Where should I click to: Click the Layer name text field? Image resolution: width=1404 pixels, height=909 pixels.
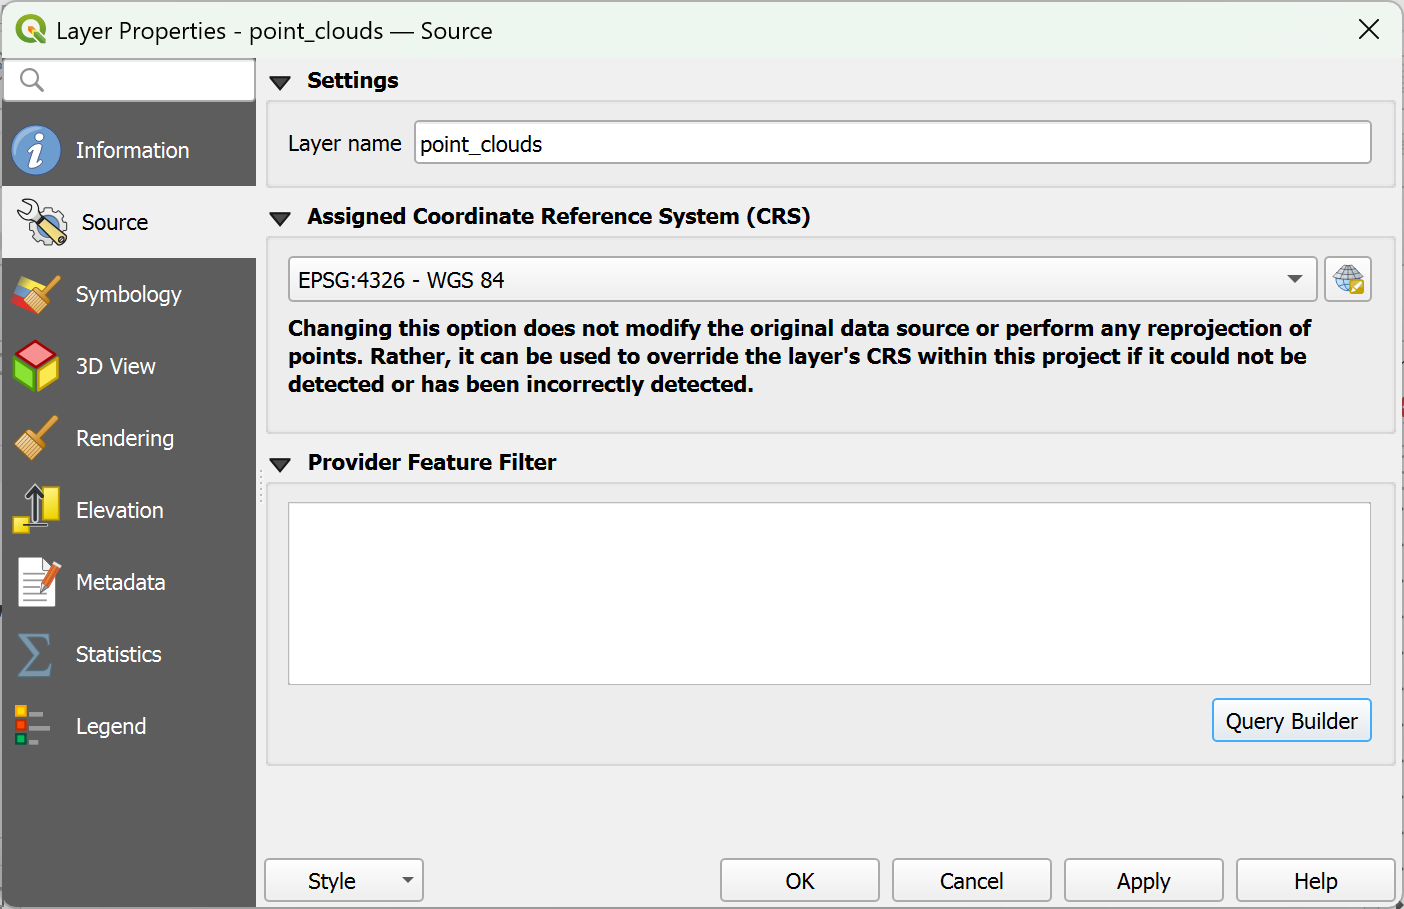click(893, 143)
